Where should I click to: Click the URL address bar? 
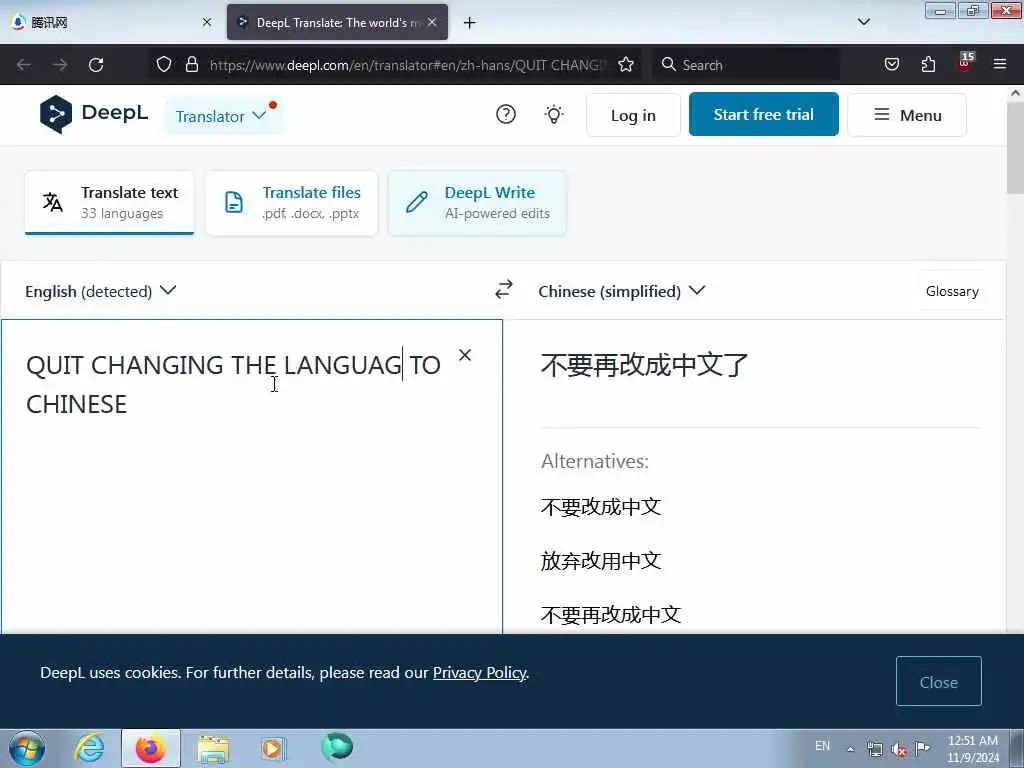(x=408, y=65)
